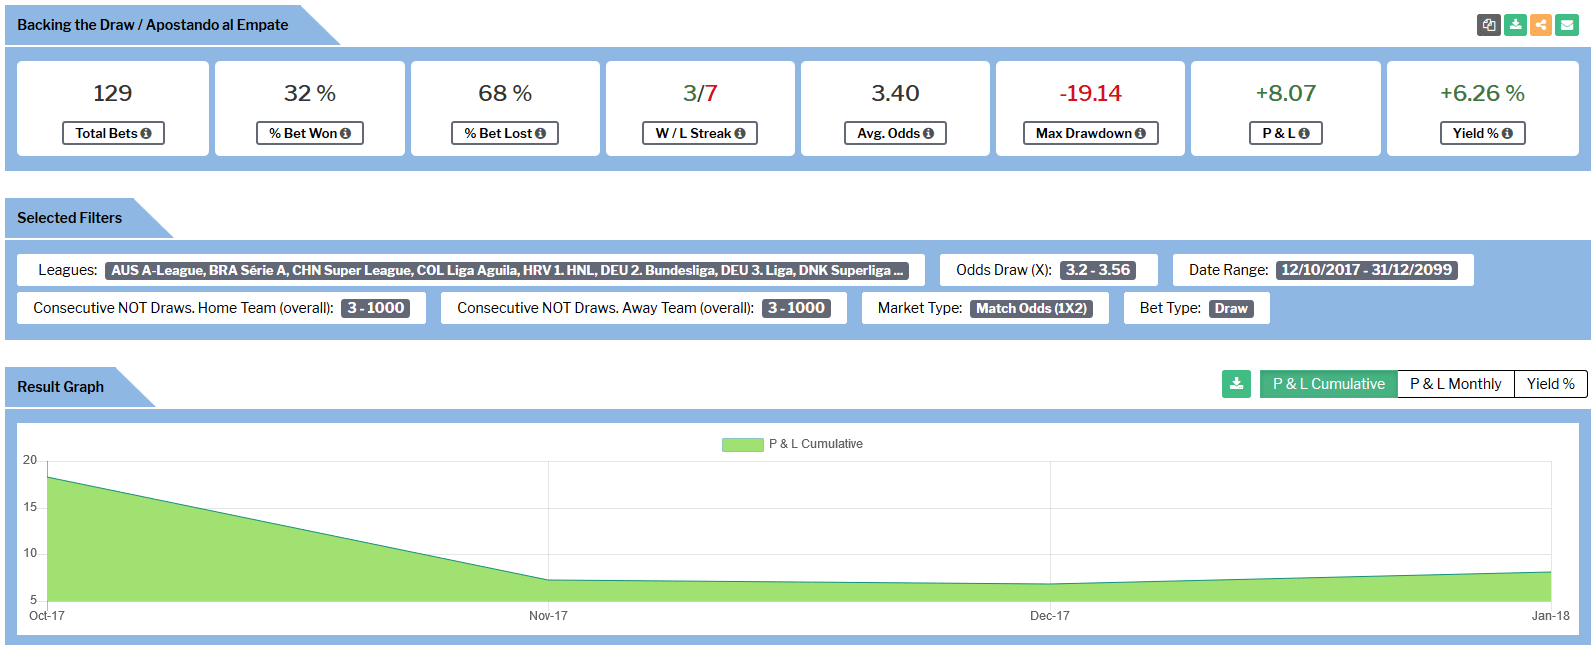This screenshot has width=1594, height=654.
Task: Open the Leagues filter list tag
Action: 507,270
